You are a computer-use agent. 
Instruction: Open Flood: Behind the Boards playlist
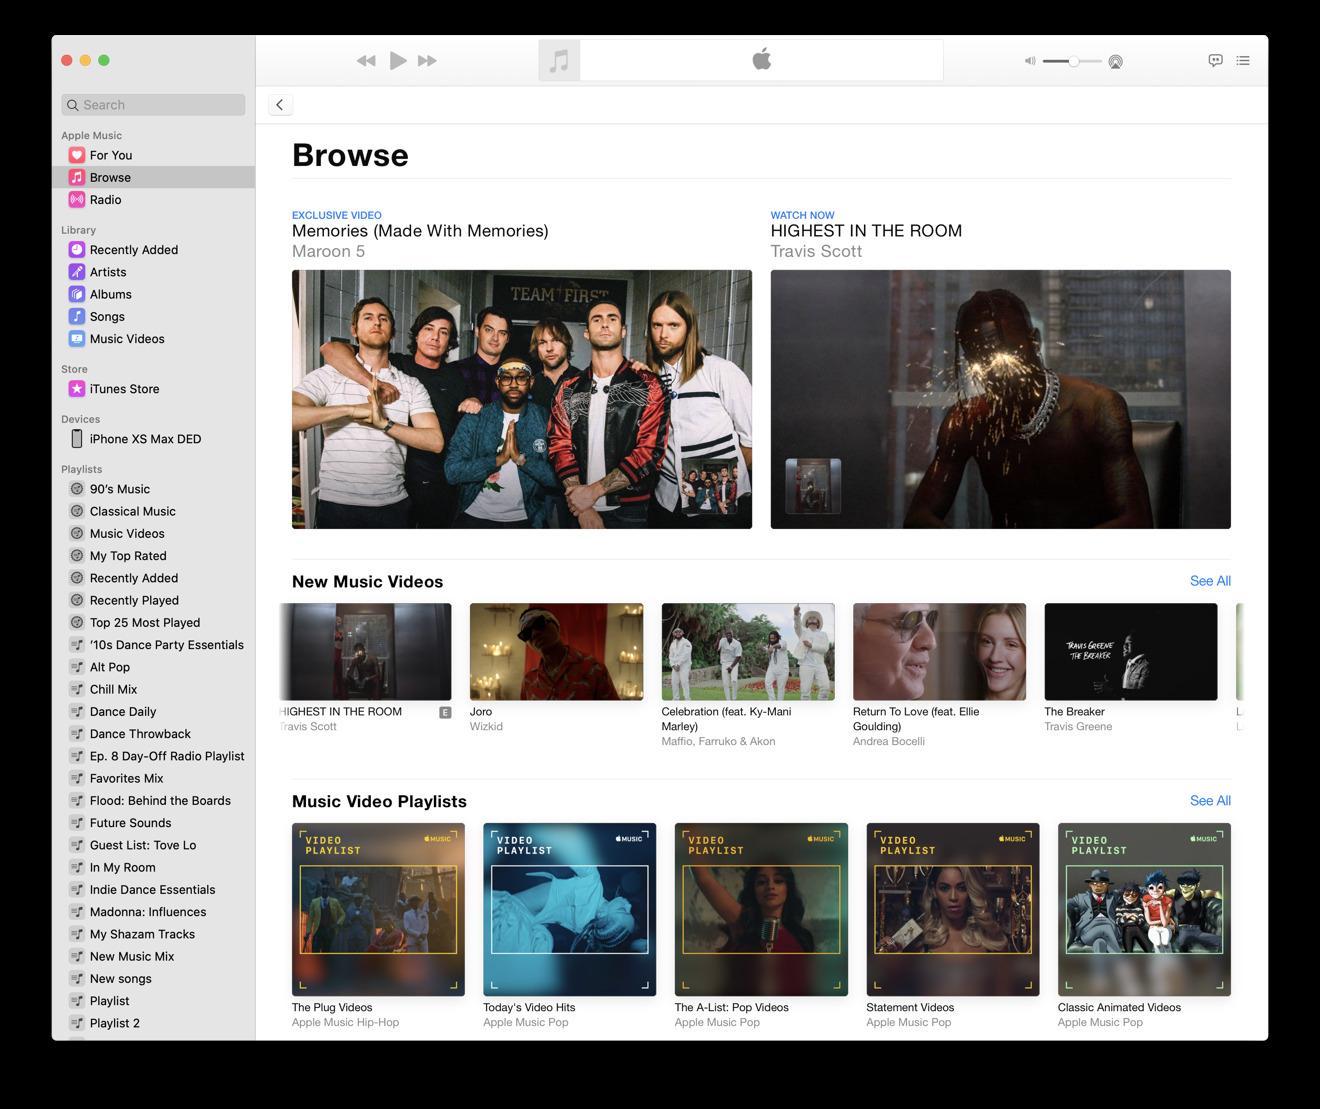point(153,801)
